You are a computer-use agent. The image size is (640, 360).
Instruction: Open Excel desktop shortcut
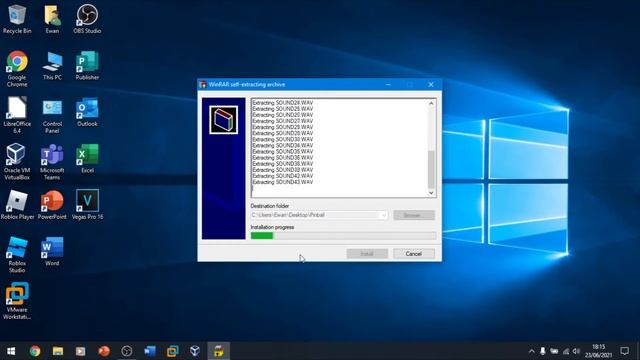[x=87, y=158]
